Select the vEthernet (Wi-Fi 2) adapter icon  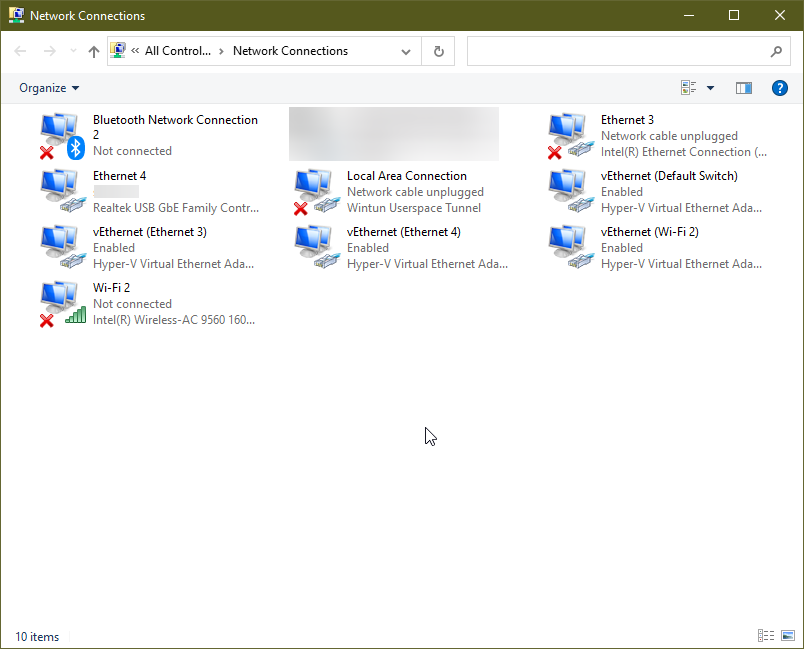pyautogui.click(x=570, y=248)
